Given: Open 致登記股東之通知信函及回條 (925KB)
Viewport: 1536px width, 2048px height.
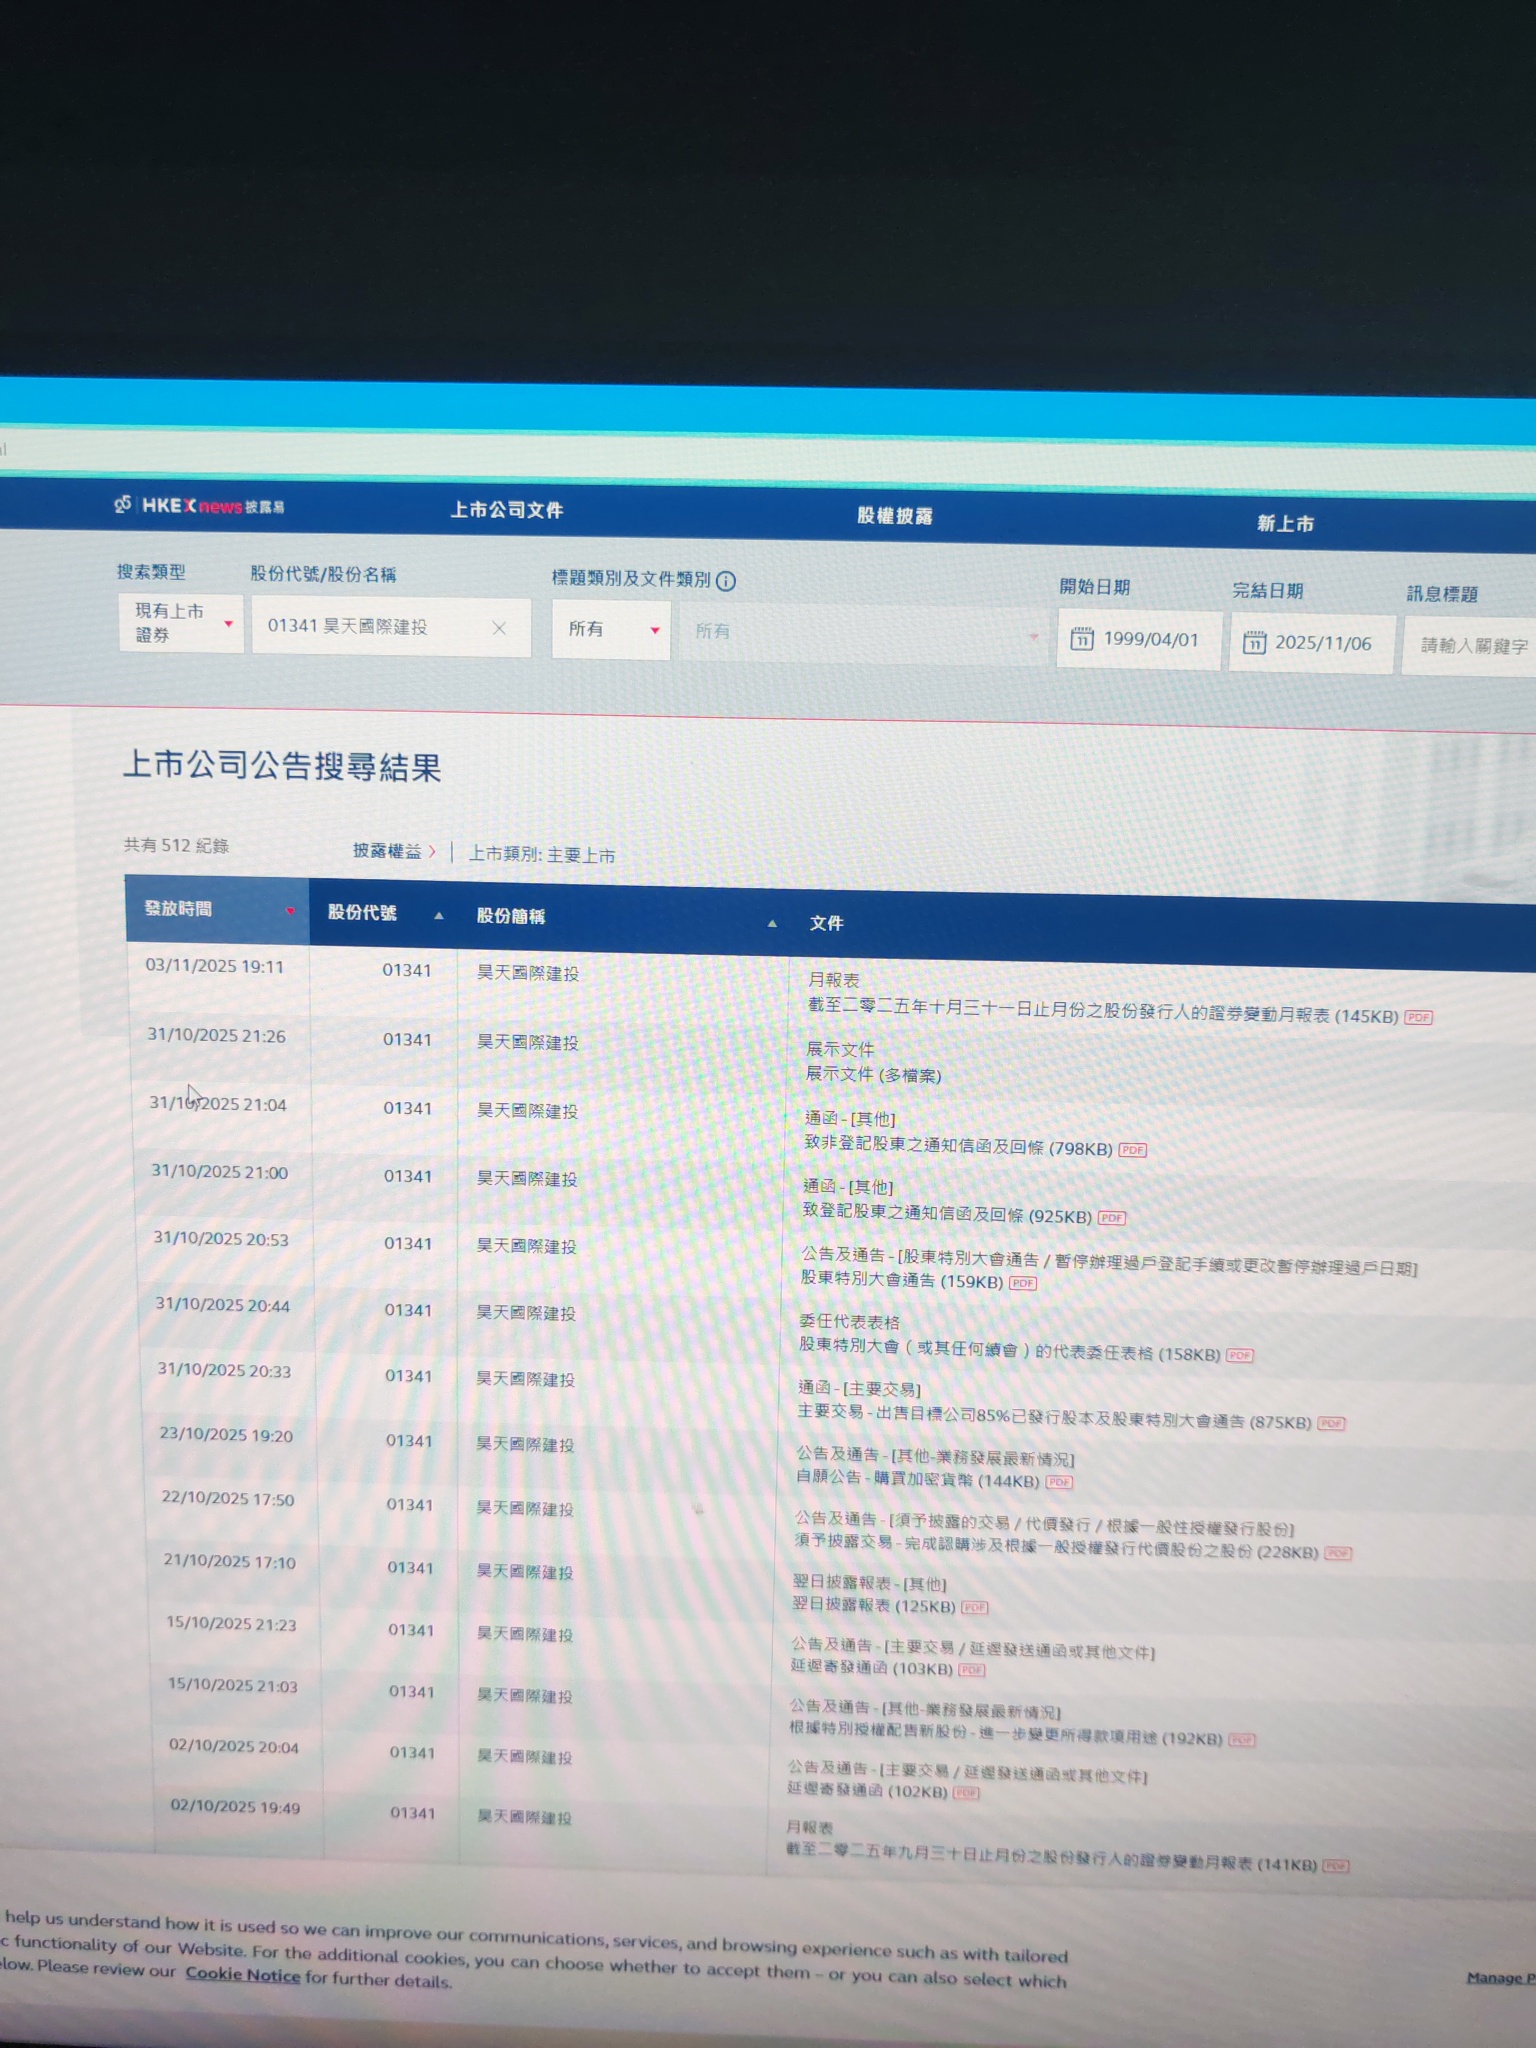Looking at the screenshot, I should (x=947, y=1214).
